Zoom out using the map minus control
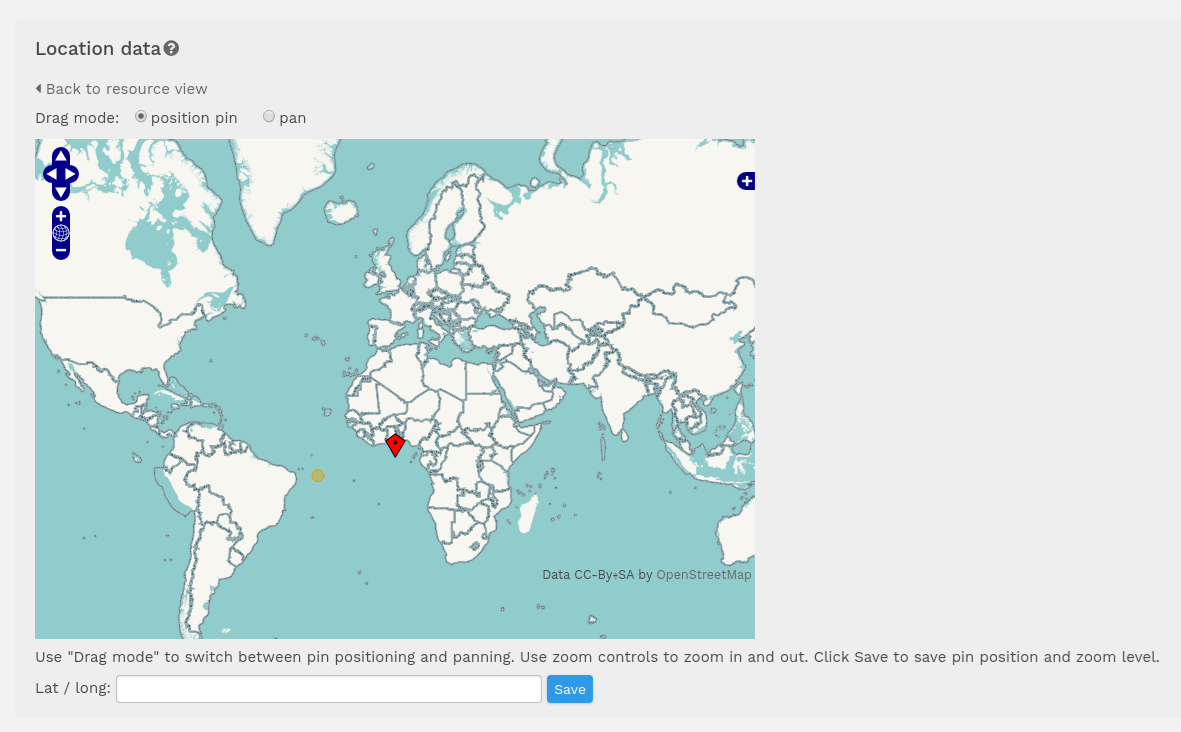Screen dimensions: 1181x732 click(x=61, y=250)
